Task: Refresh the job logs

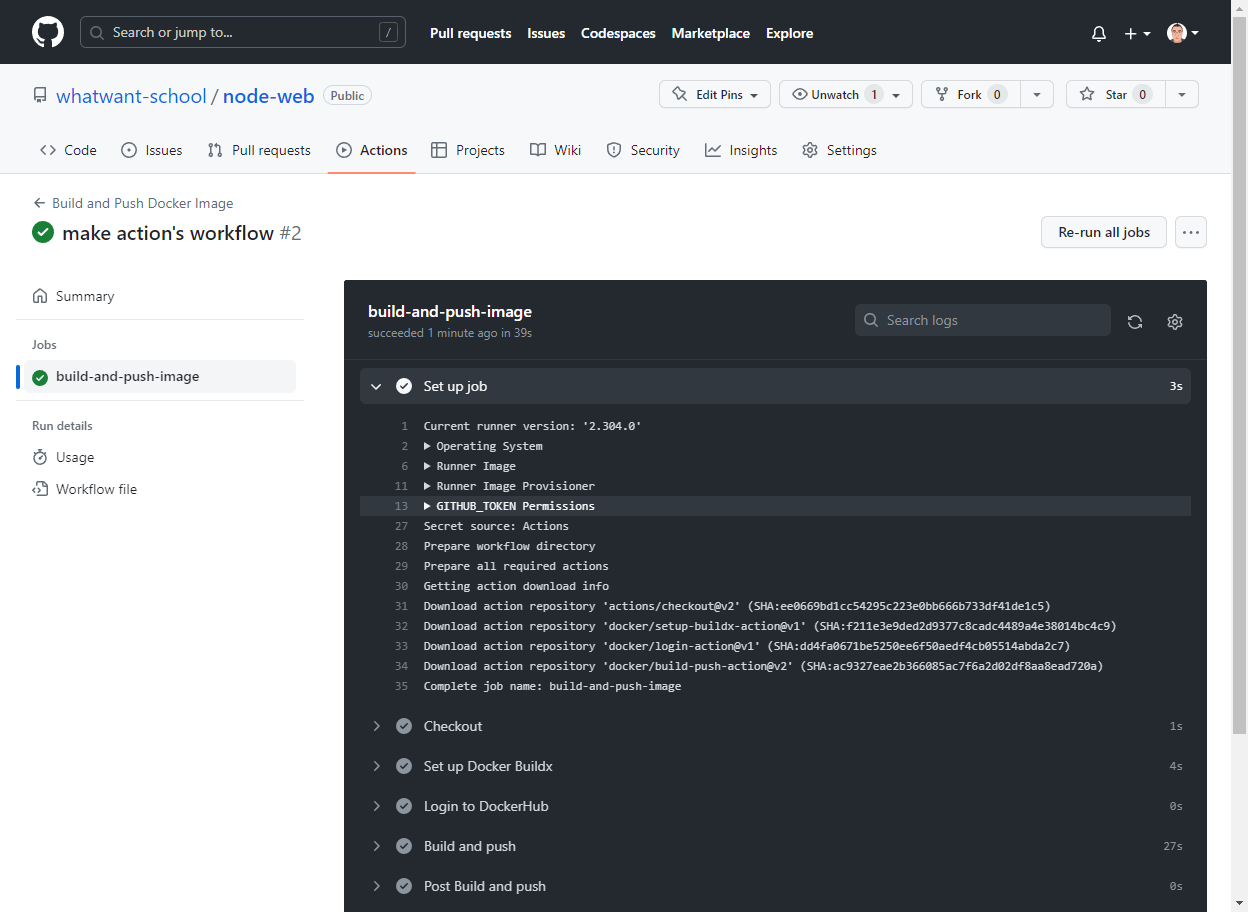Action: (x=1134, y=322)
